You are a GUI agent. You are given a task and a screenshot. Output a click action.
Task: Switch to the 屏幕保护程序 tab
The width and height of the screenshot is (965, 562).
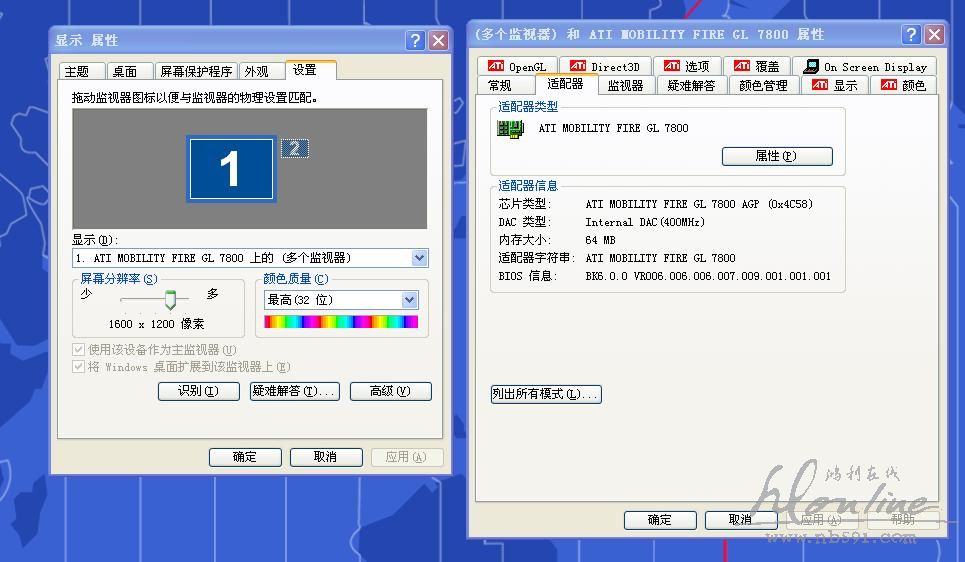[196, 72]
